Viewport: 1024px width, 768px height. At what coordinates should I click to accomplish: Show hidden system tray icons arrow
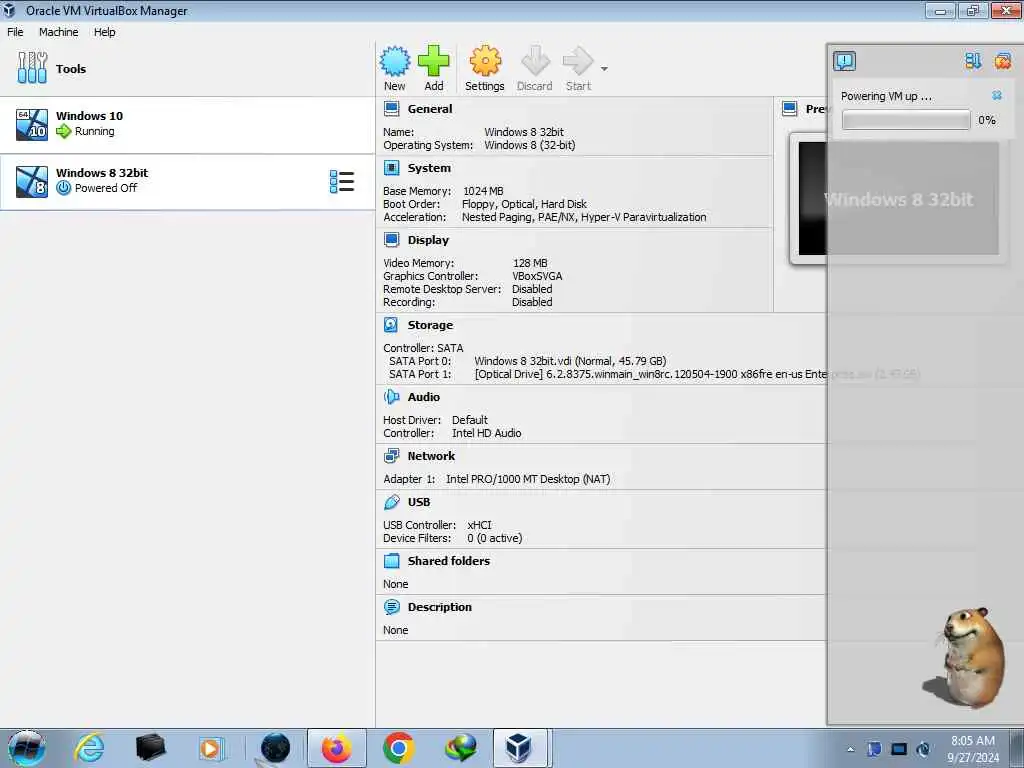click(850, 749)
